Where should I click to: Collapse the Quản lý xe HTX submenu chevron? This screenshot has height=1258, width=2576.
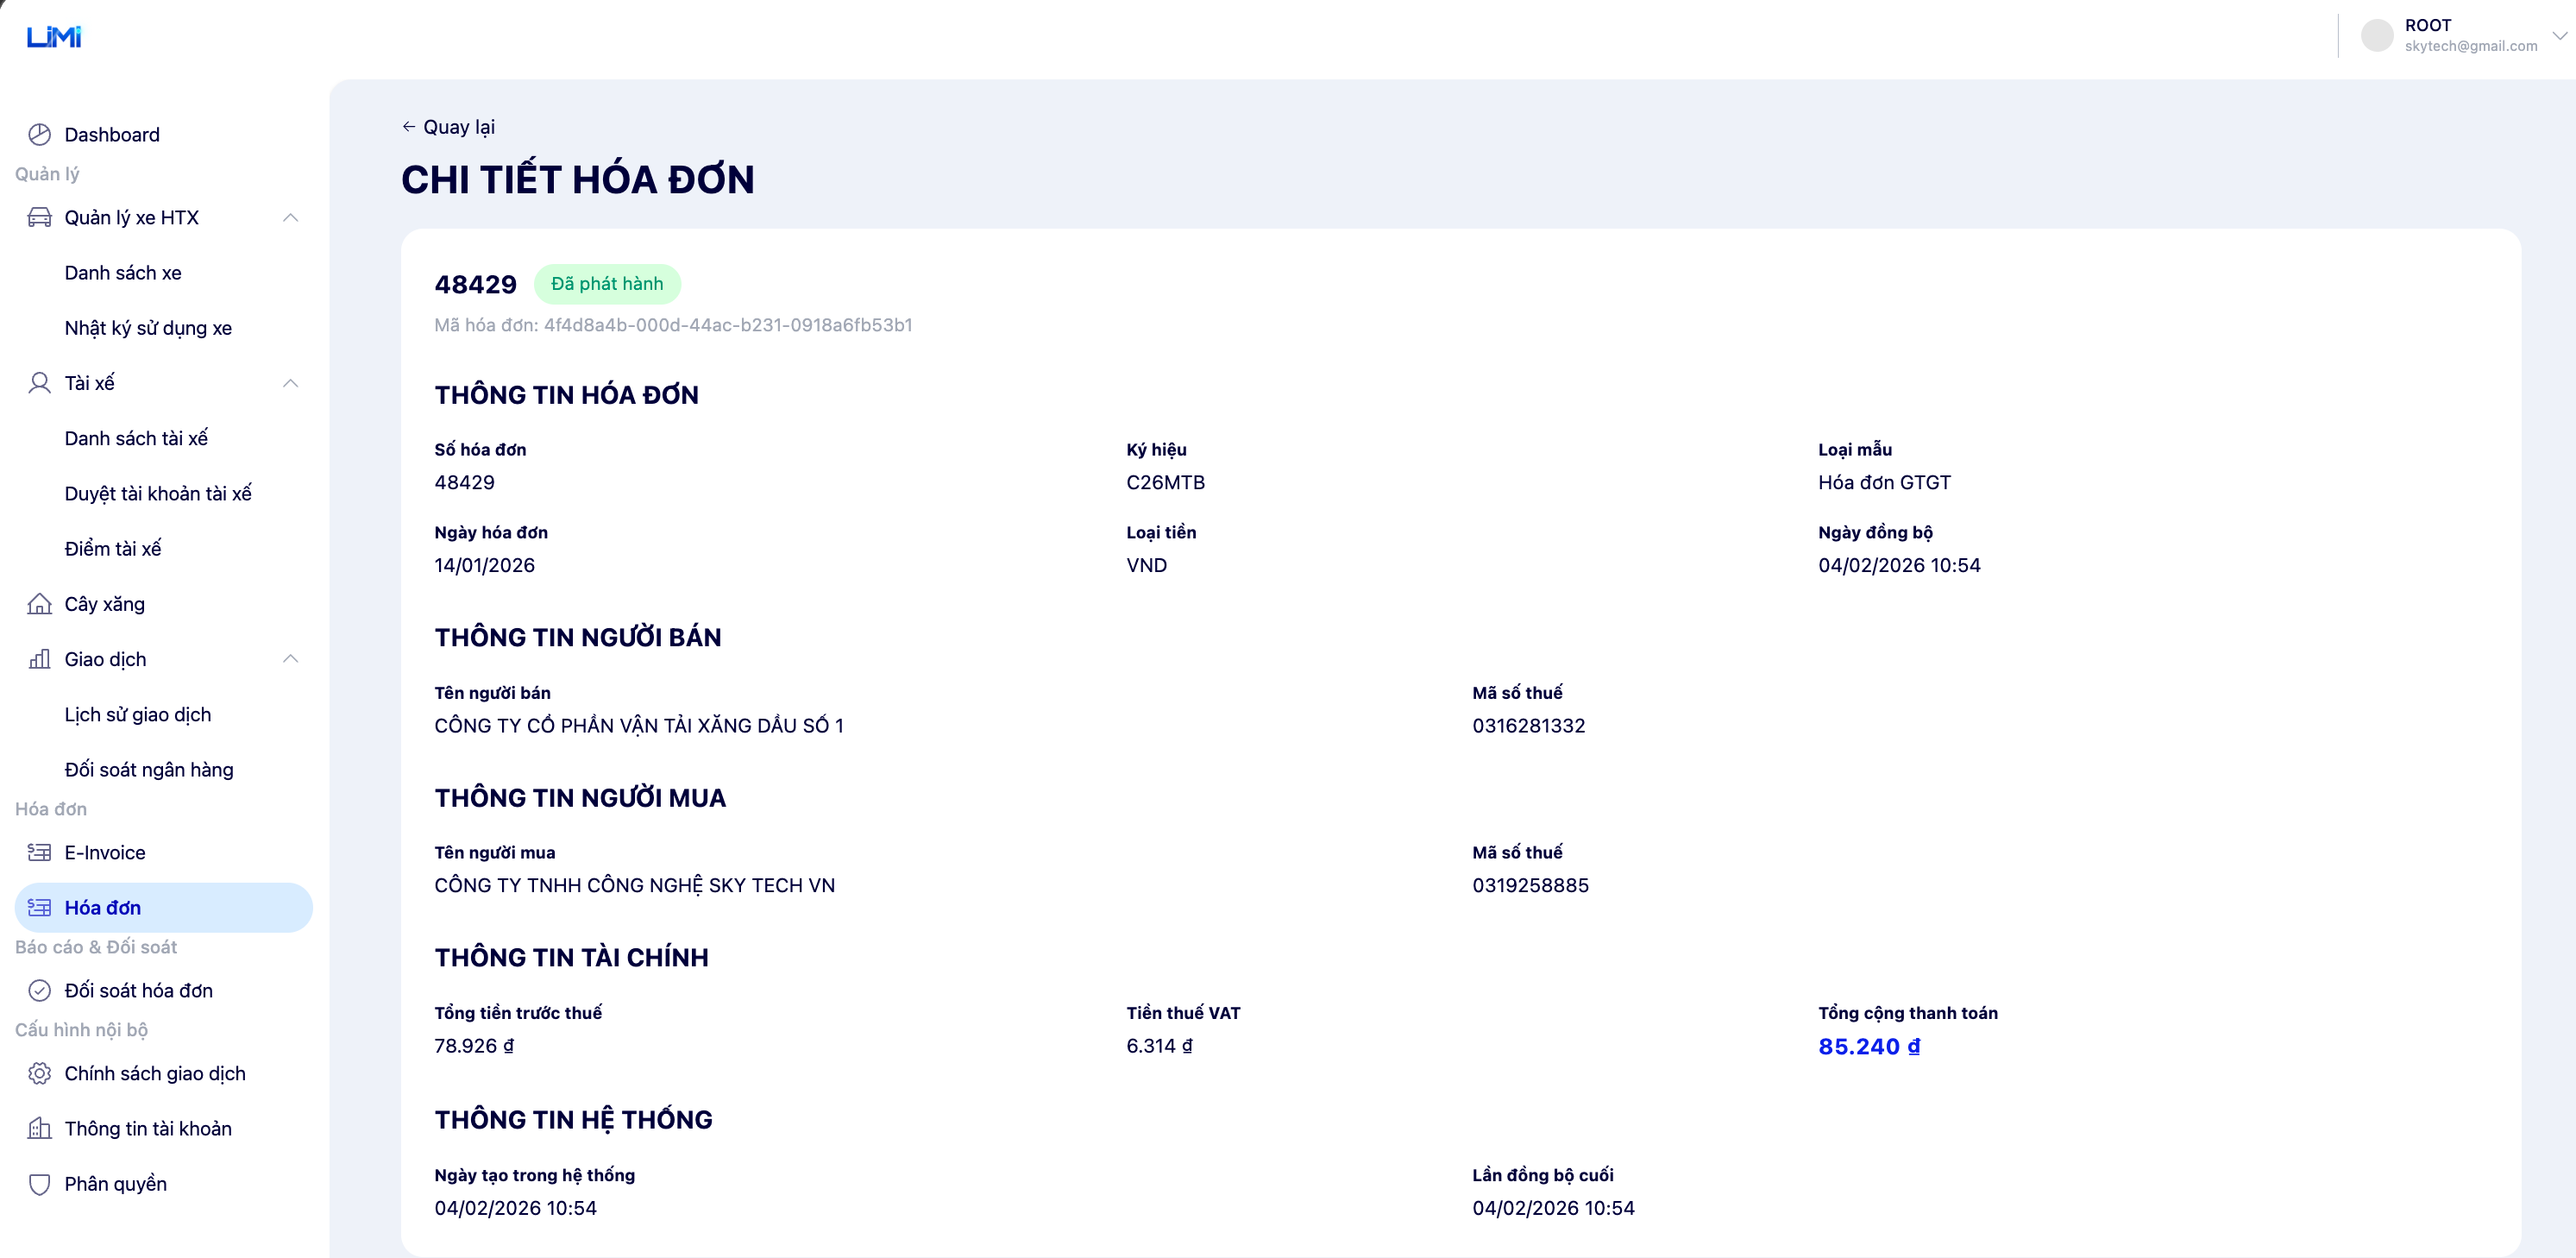tap(291, 218)
